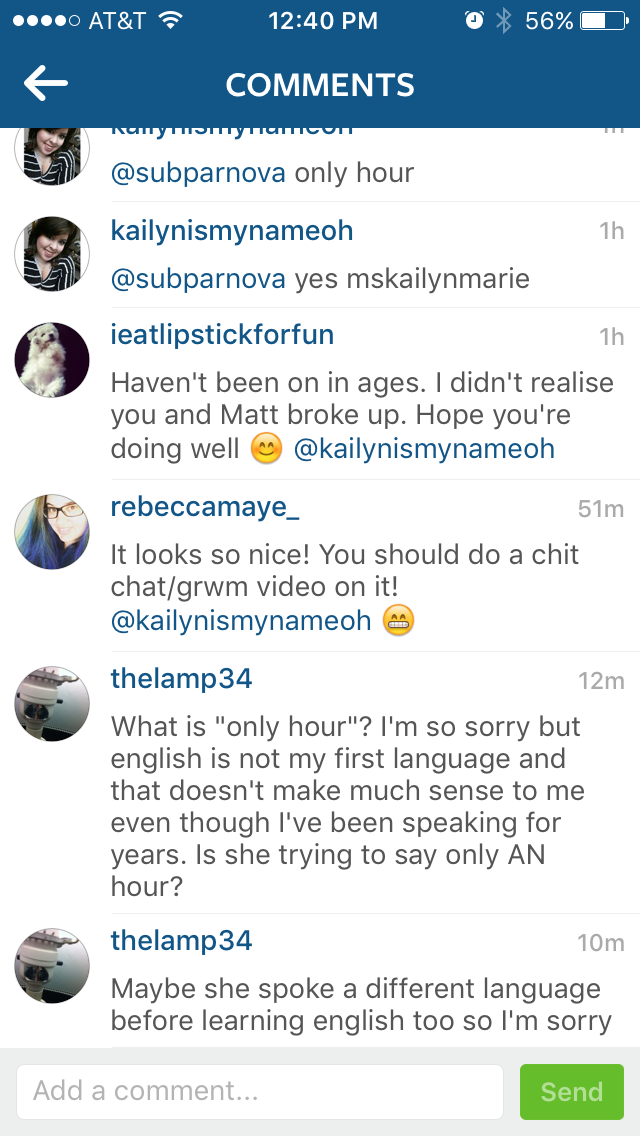This screenshot has width=640, height=1136.
Task: Tap kailynismynameoh's avatar beside 'yes mskailynmarie'
Action: pos(52,254)
